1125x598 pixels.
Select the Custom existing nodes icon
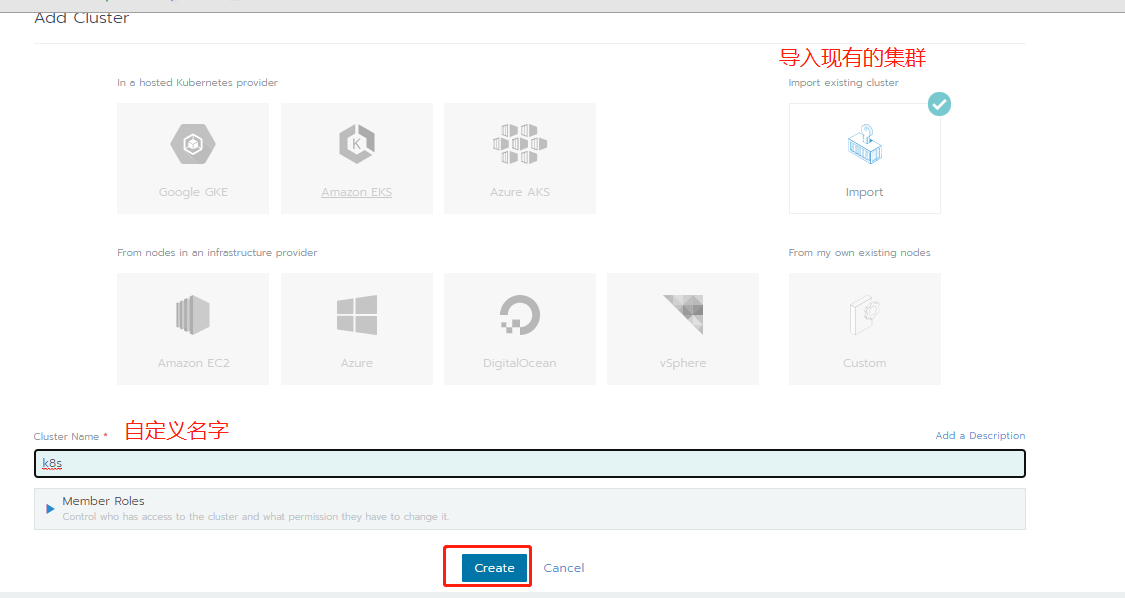click(x=865, y=315)
